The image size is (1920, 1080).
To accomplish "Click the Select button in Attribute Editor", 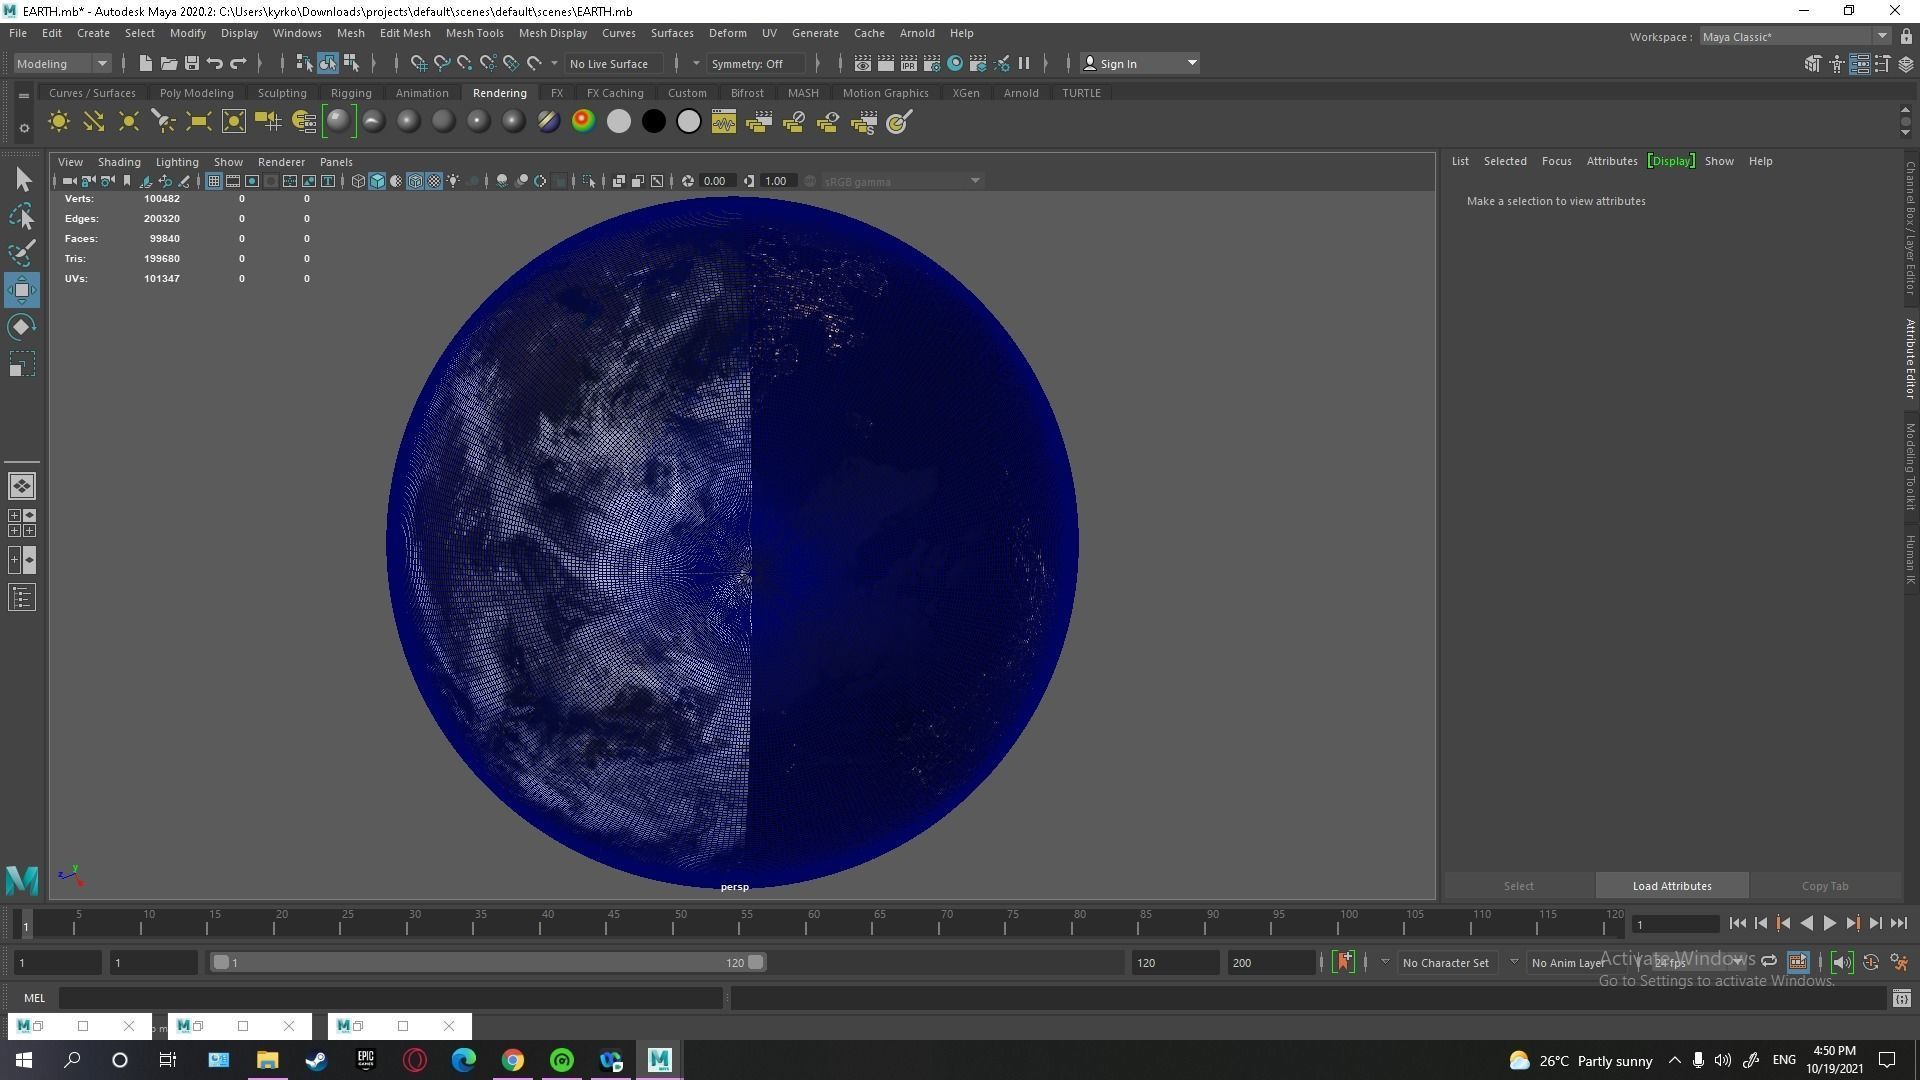I will pos(1518,886).
